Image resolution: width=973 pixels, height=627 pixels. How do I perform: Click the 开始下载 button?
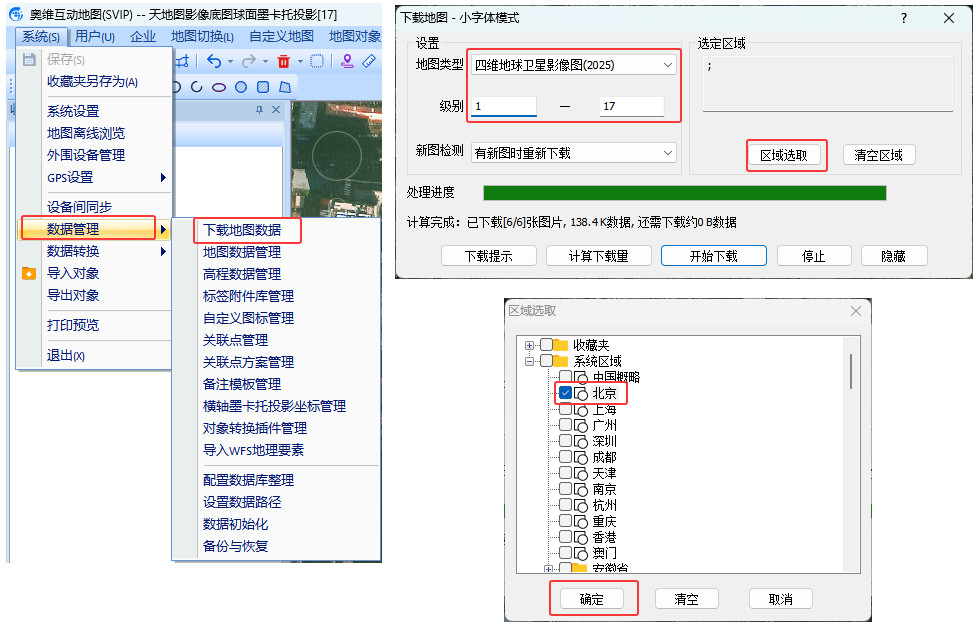click(714, 256)
